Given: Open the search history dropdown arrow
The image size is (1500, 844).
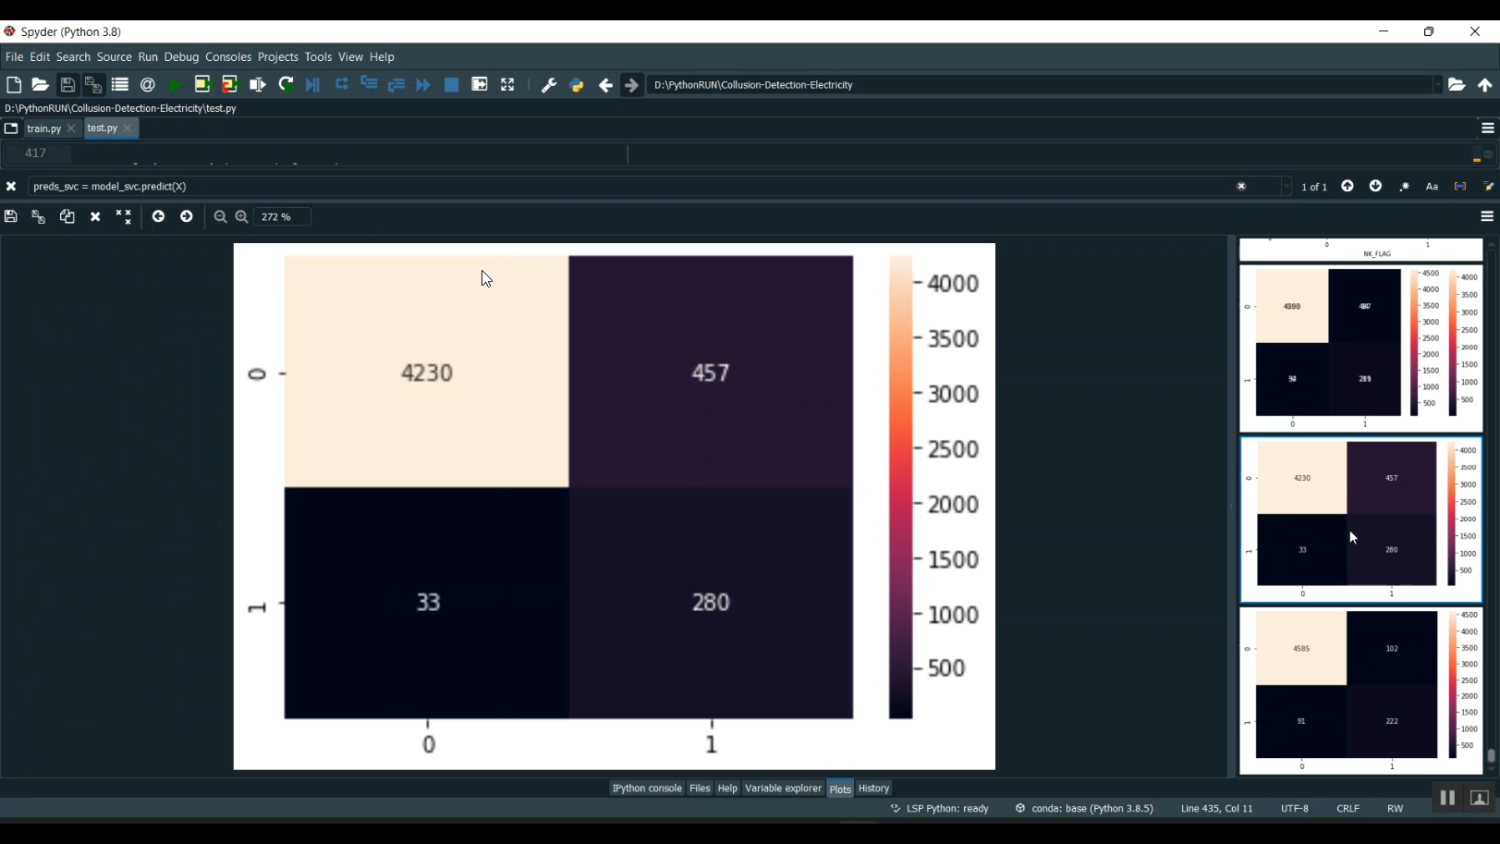Looking at the screenshot, I should (x=1286, y=187).
